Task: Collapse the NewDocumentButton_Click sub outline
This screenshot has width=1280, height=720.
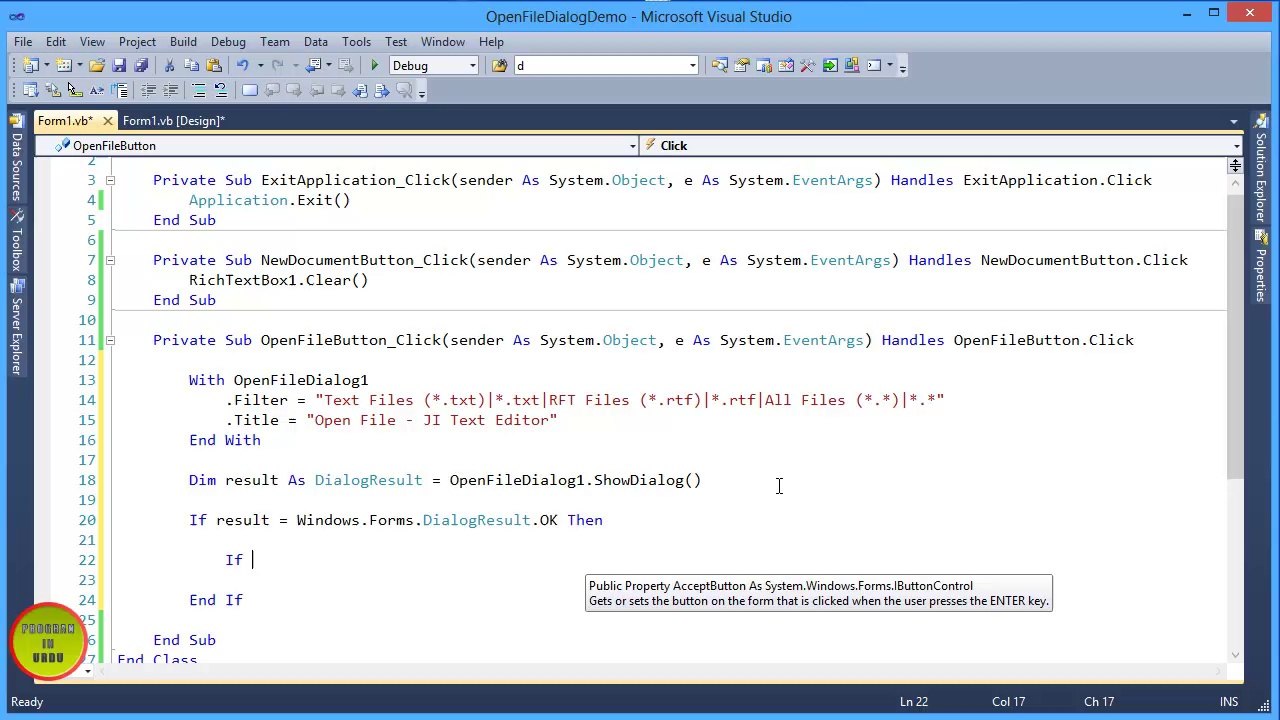Action: 110,260
